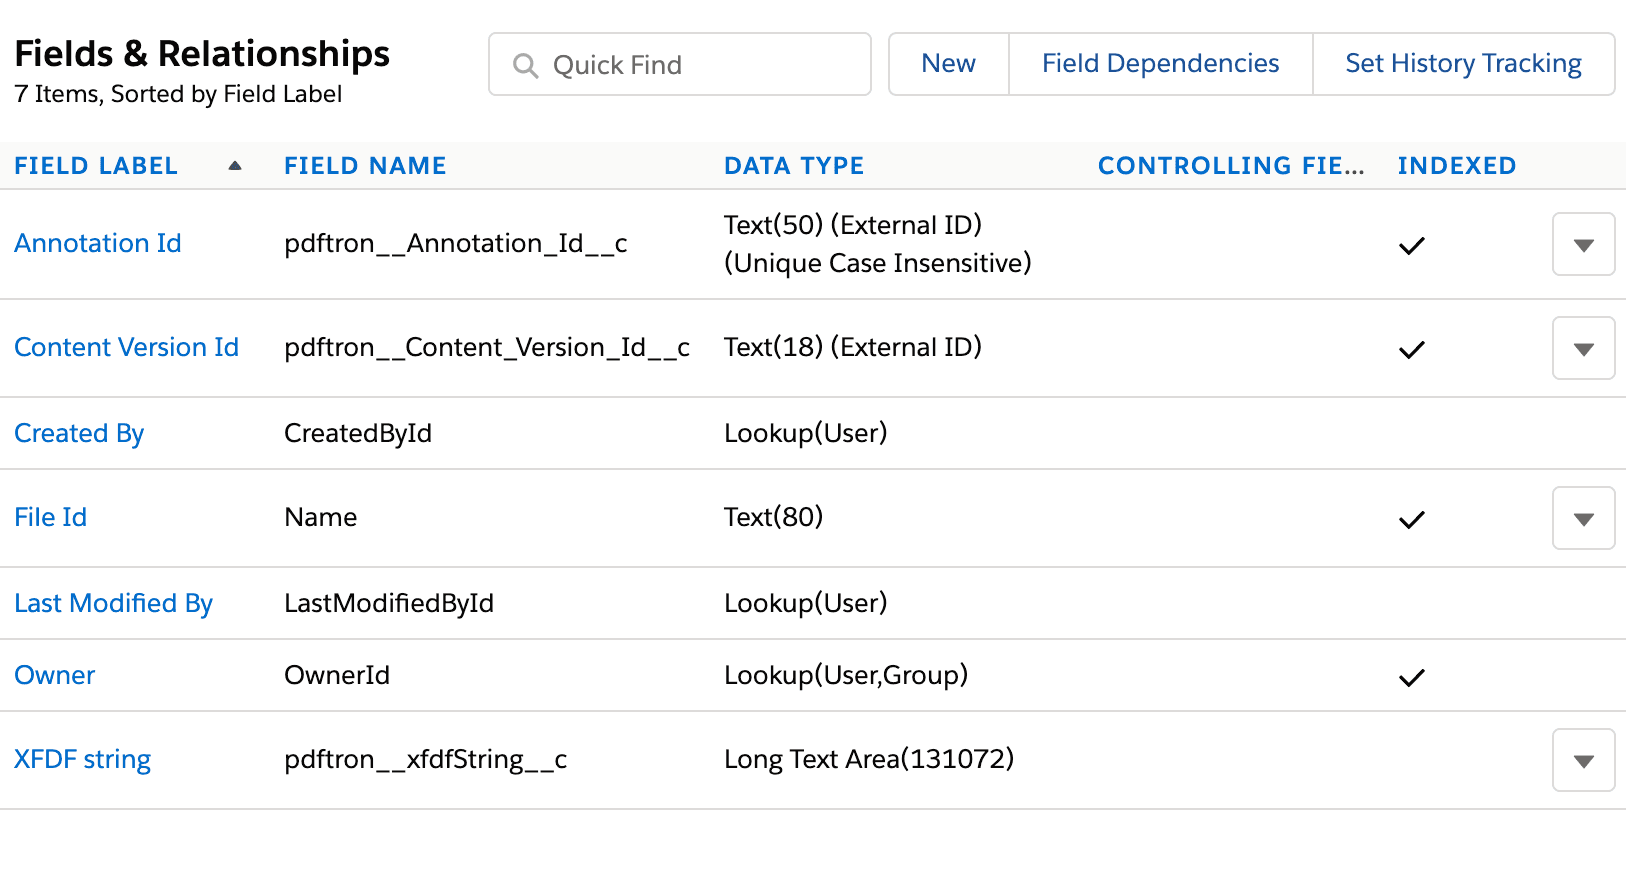Show actions for the XFDF string row

pyautogui.click(x=1583, y=761)
